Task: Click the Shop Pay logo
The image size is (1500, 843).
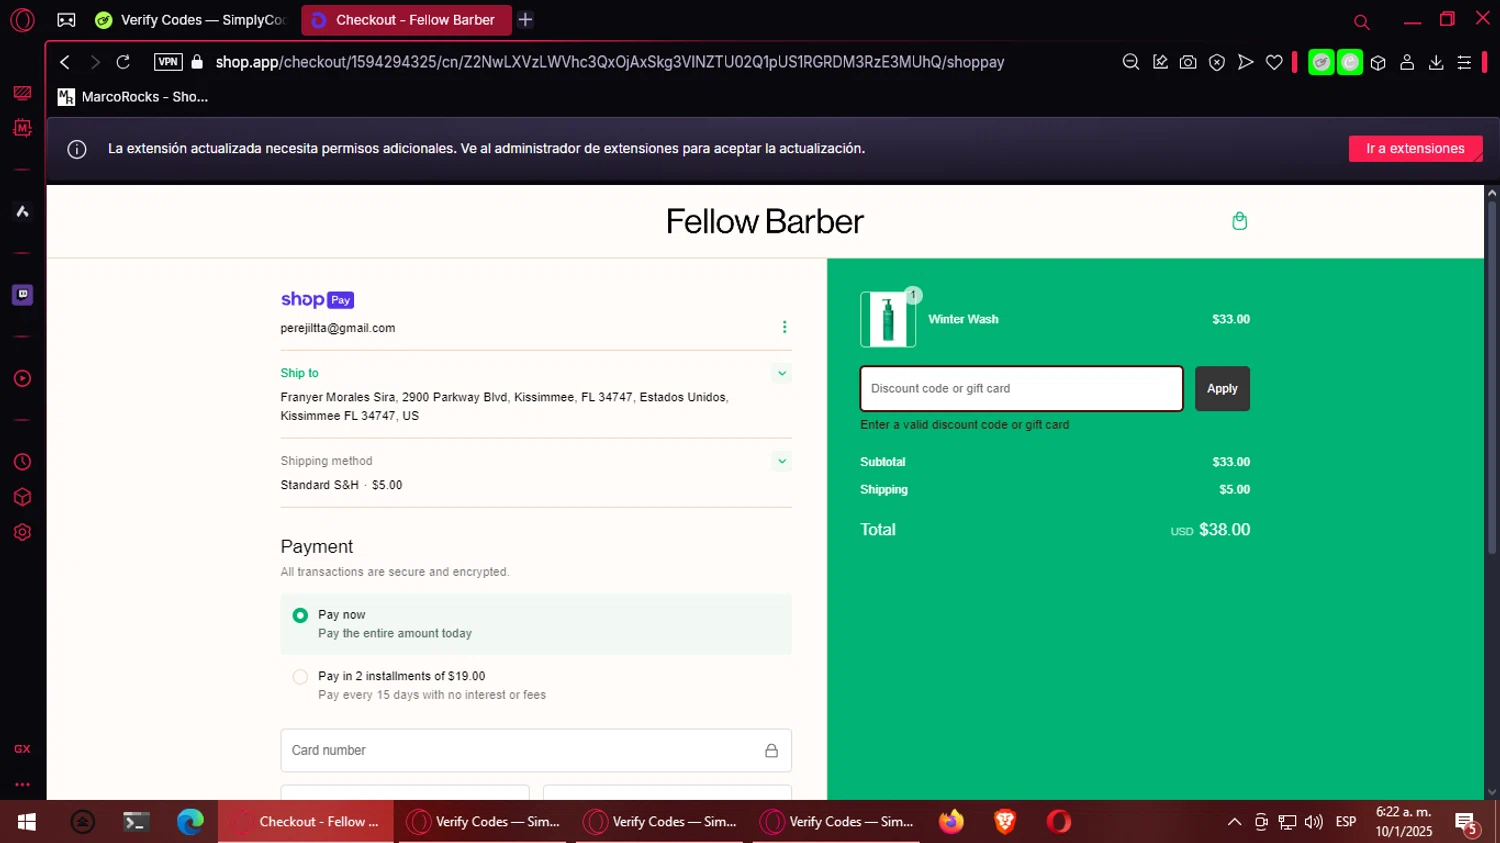Action: click(x=317, y=299)
